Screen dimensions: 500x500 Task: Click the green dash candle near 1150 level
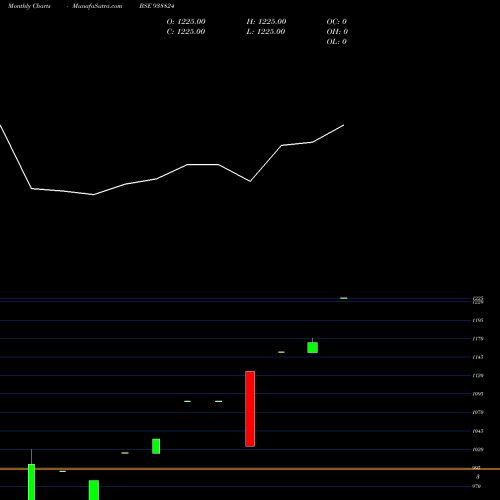281,352
